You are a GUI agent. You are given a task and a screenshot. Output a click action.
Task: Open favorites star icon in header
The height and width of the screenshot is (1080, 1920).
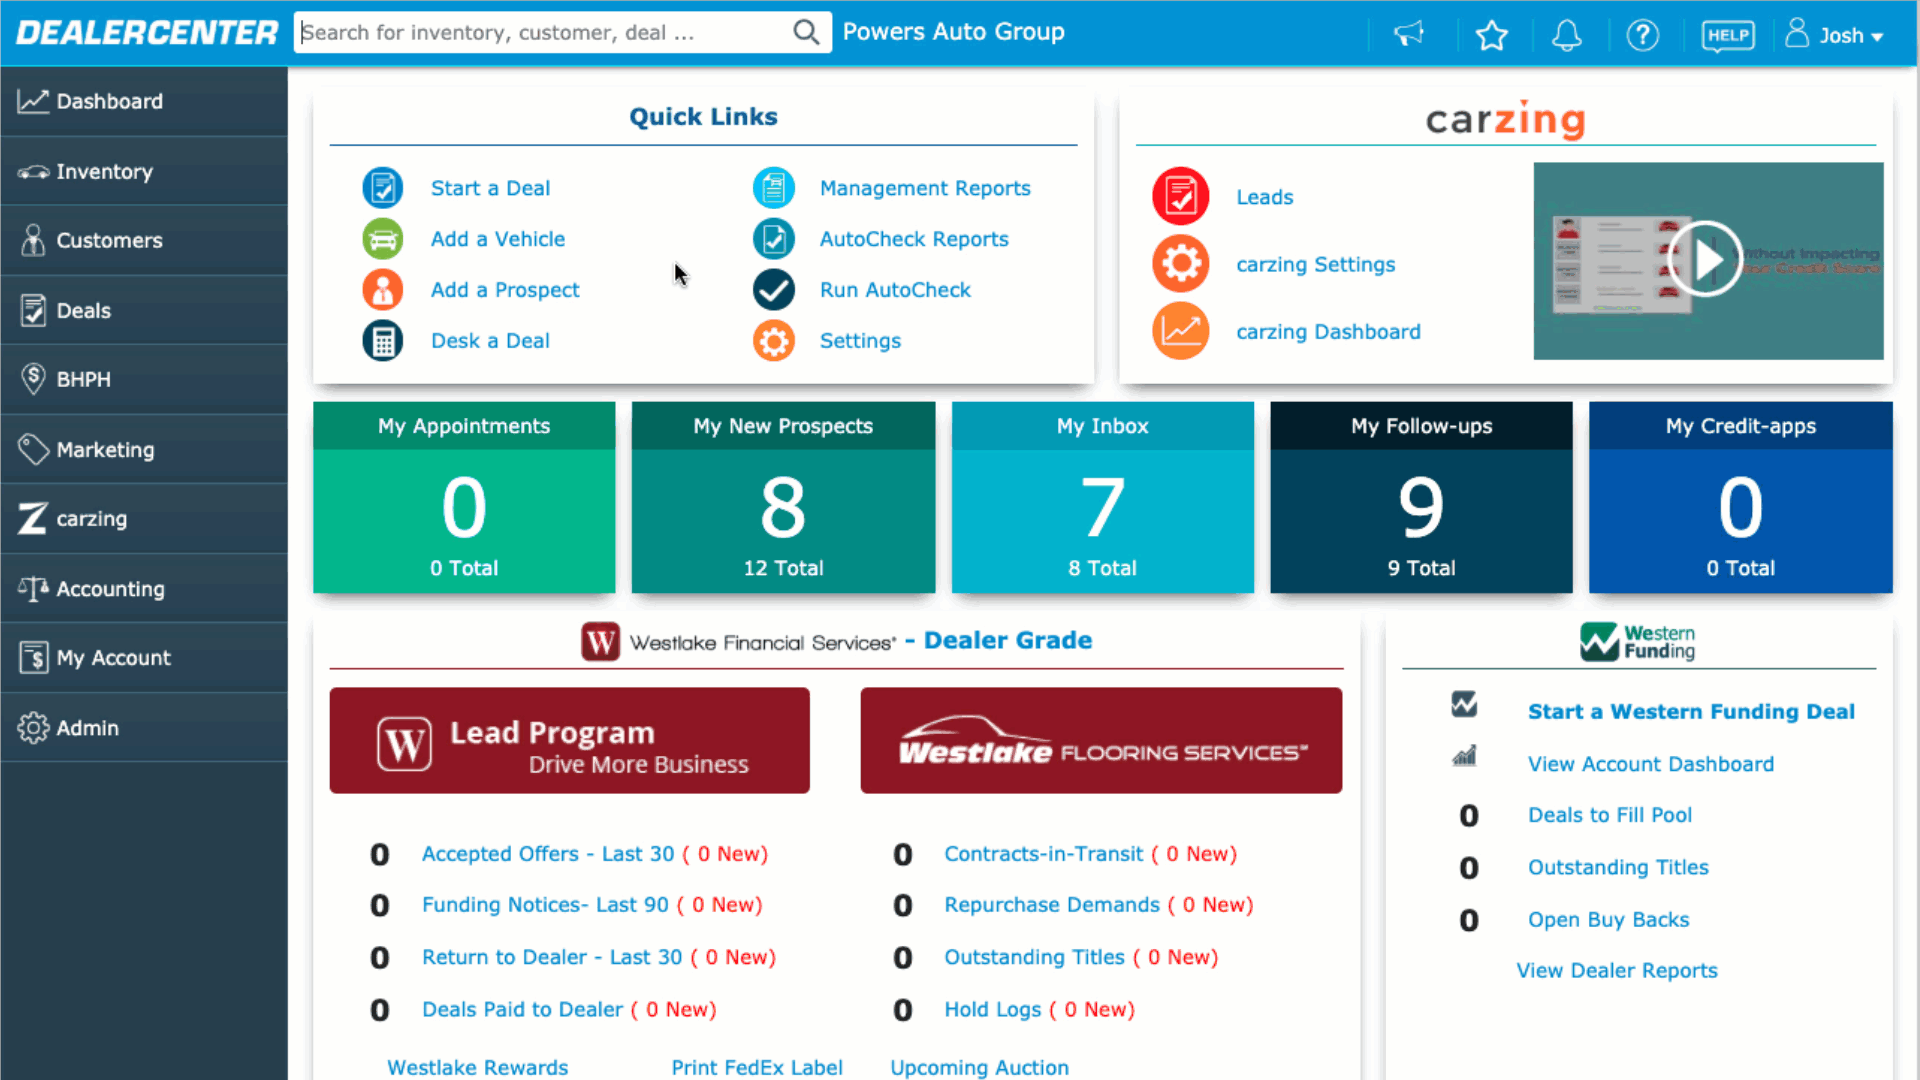tap(1491, 35)
